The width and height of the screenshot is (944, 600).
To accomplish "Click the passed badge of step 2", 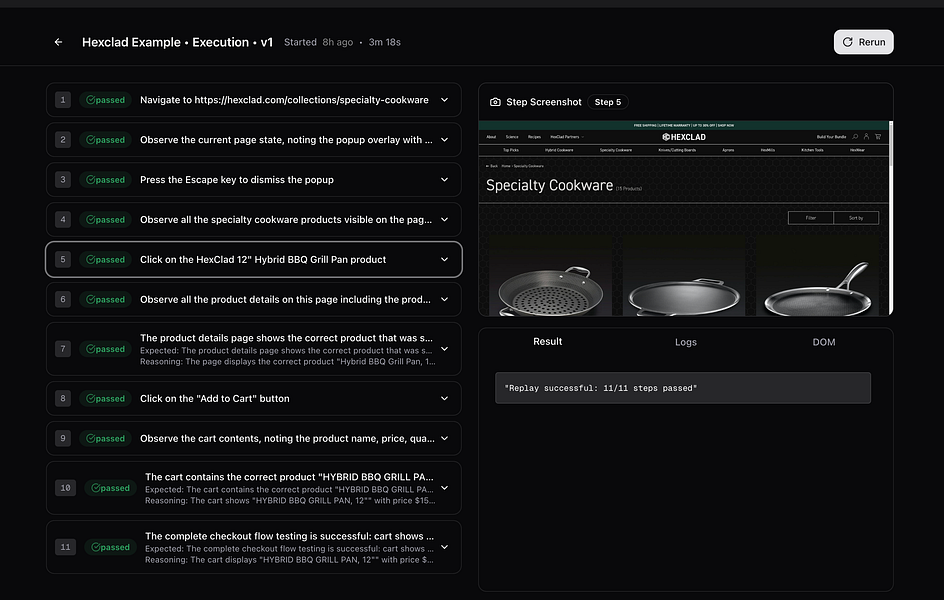I will point(105,140).
